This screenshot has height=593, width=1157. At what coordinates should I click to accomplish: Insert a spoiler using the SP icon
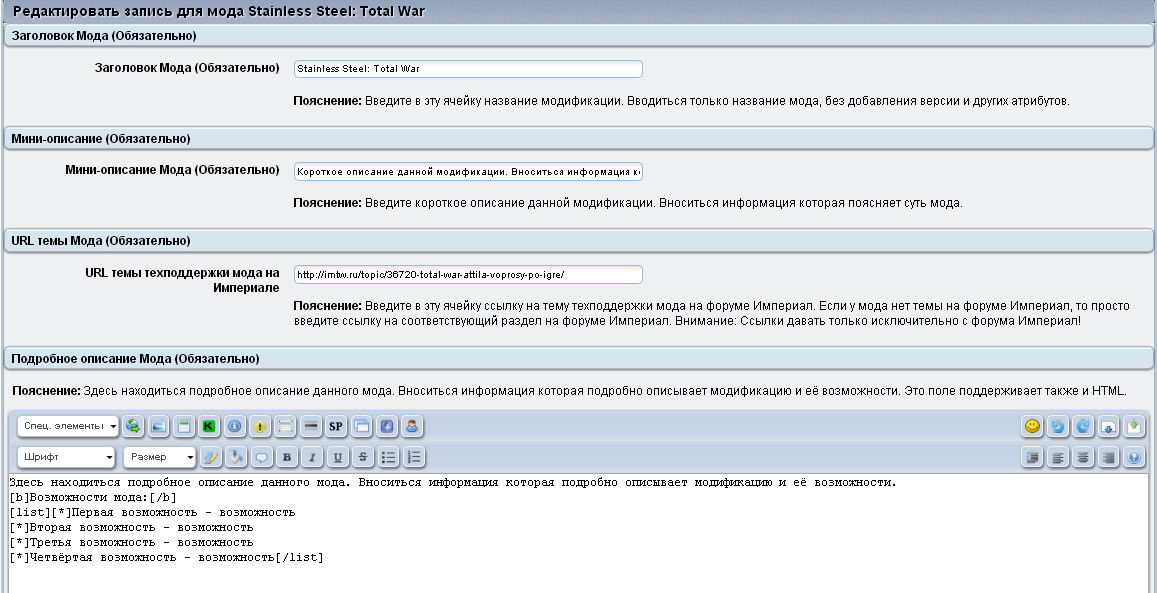click(x=336, y=426)
